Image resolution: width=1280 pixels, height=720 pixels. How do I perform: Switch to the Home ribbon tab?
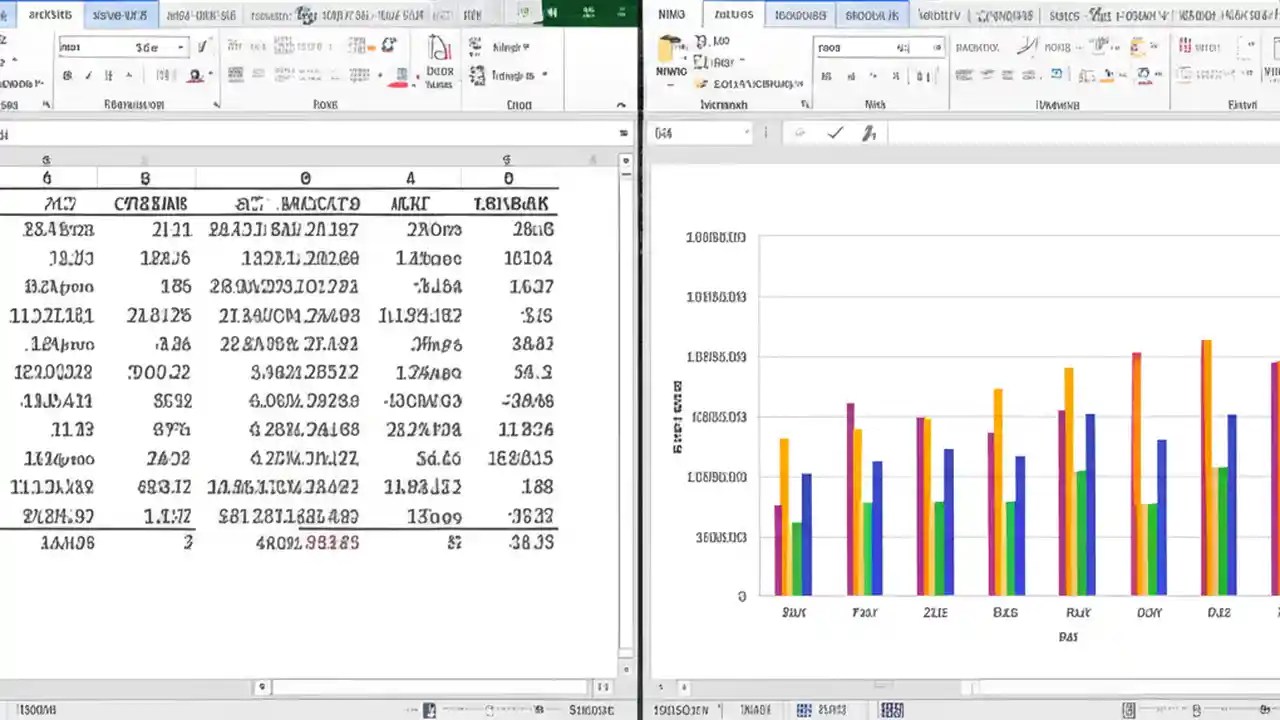tap(49, 14)
